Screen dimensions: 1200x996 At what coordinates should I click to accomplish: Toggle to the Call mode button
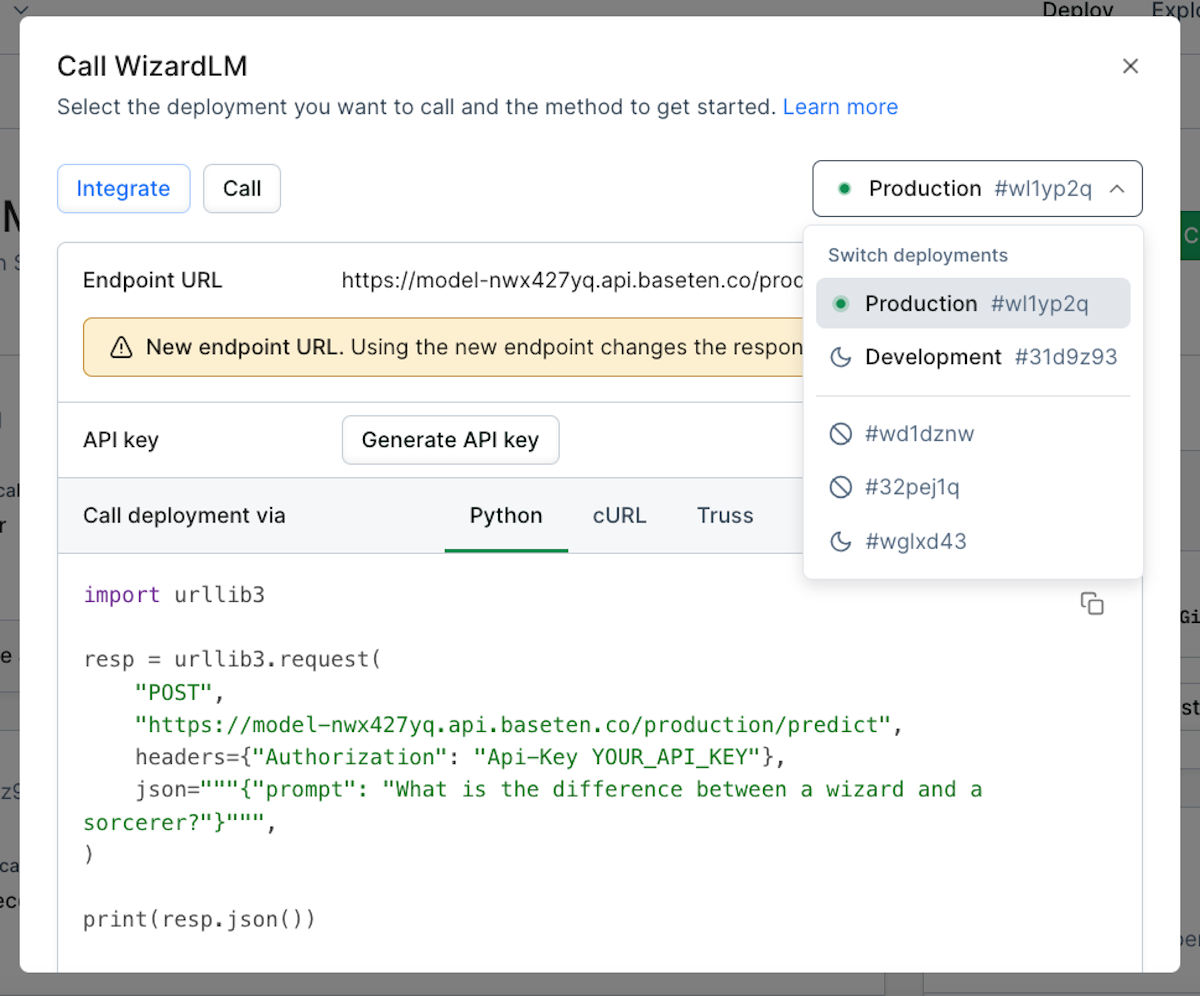(242, 189)
